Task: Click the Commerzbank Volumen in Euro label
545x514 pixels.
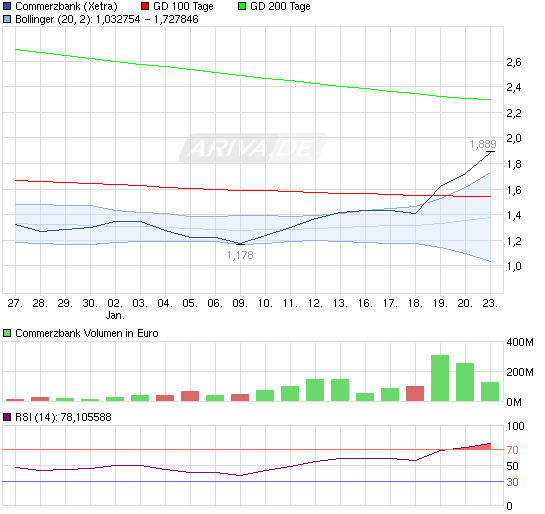Action: coord(87,333)
